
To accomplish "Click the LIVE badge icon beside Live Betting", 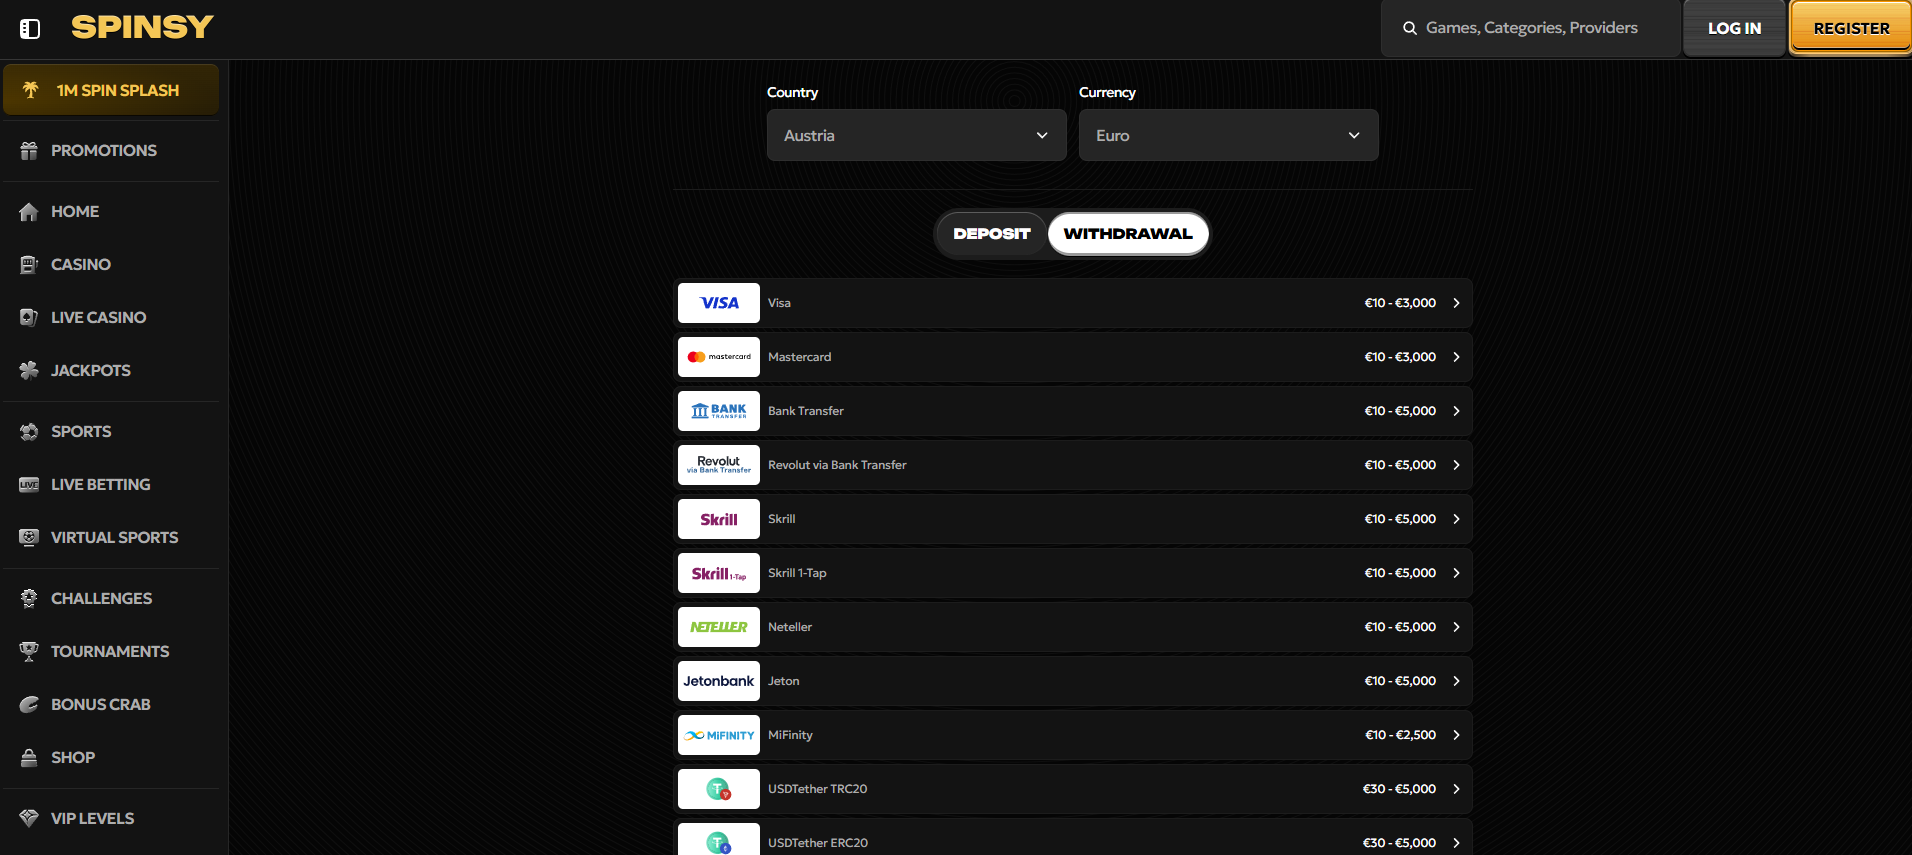I will point(29,485).
